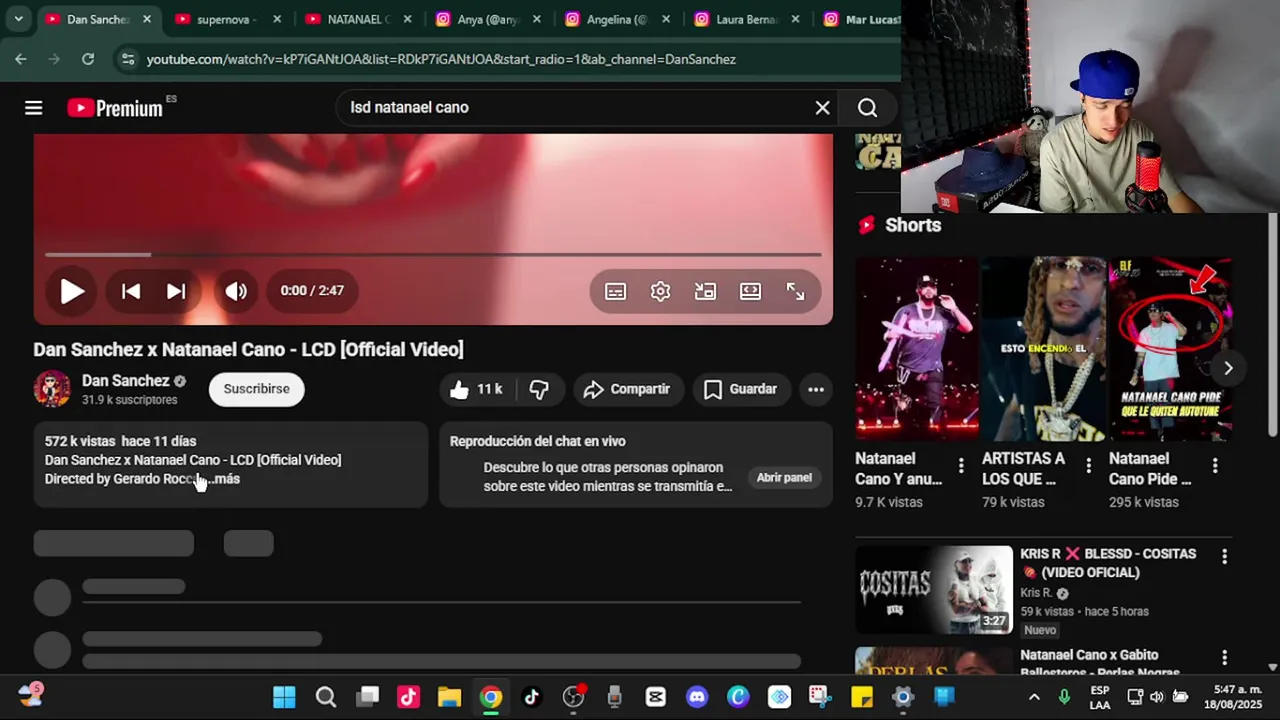Show hidden system tray icons

coord(1034,697)
